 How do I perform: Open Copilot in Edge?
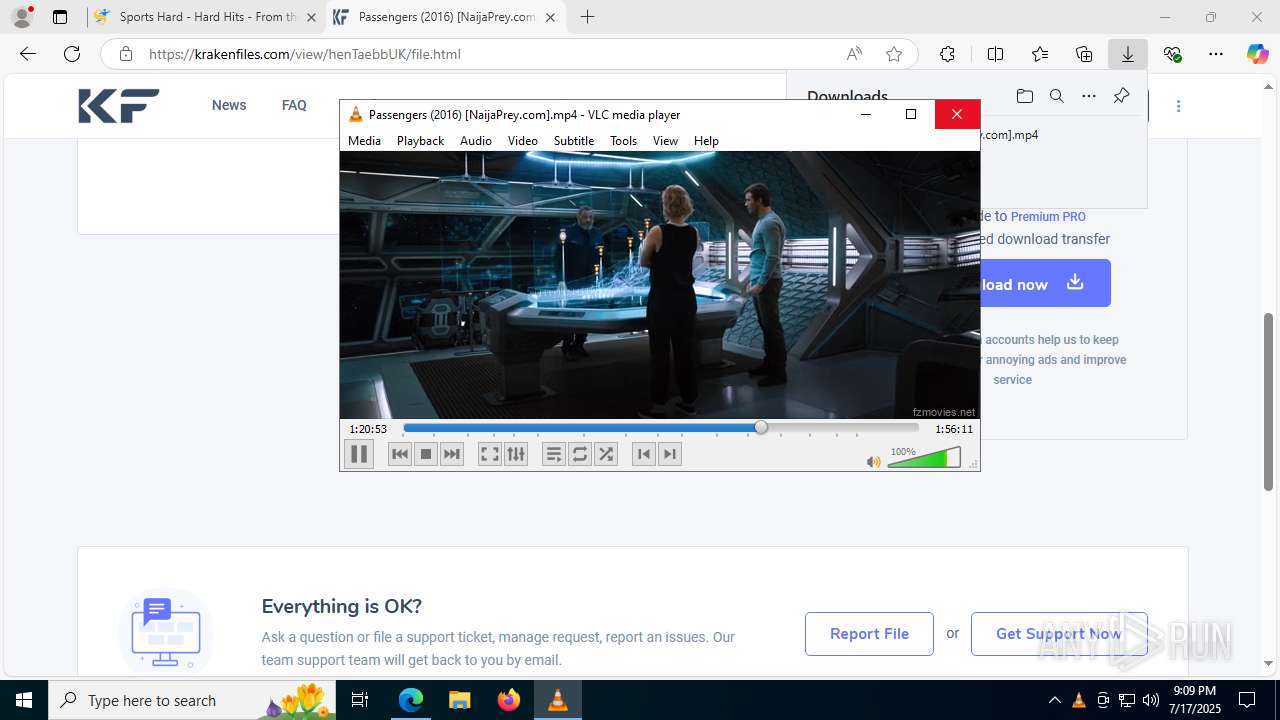(x=1257, y=54)
